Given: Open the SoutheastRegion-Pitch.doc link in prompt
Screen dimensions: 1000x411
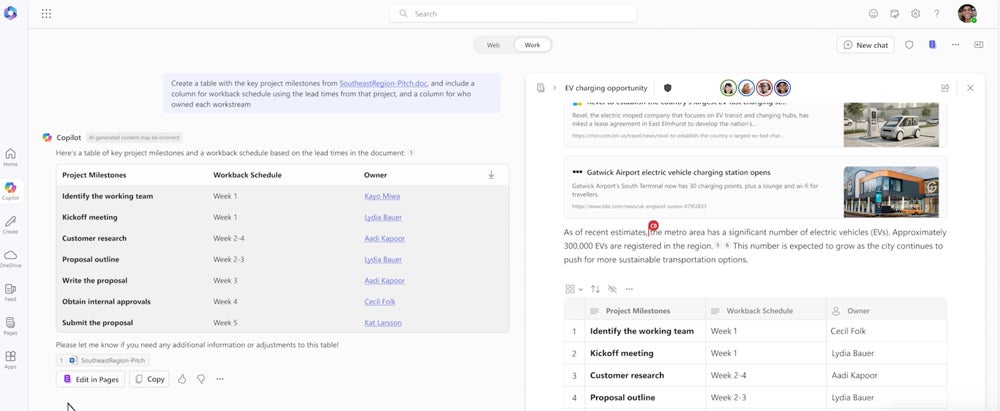Looking at the screenshot, I should (383, 83).
